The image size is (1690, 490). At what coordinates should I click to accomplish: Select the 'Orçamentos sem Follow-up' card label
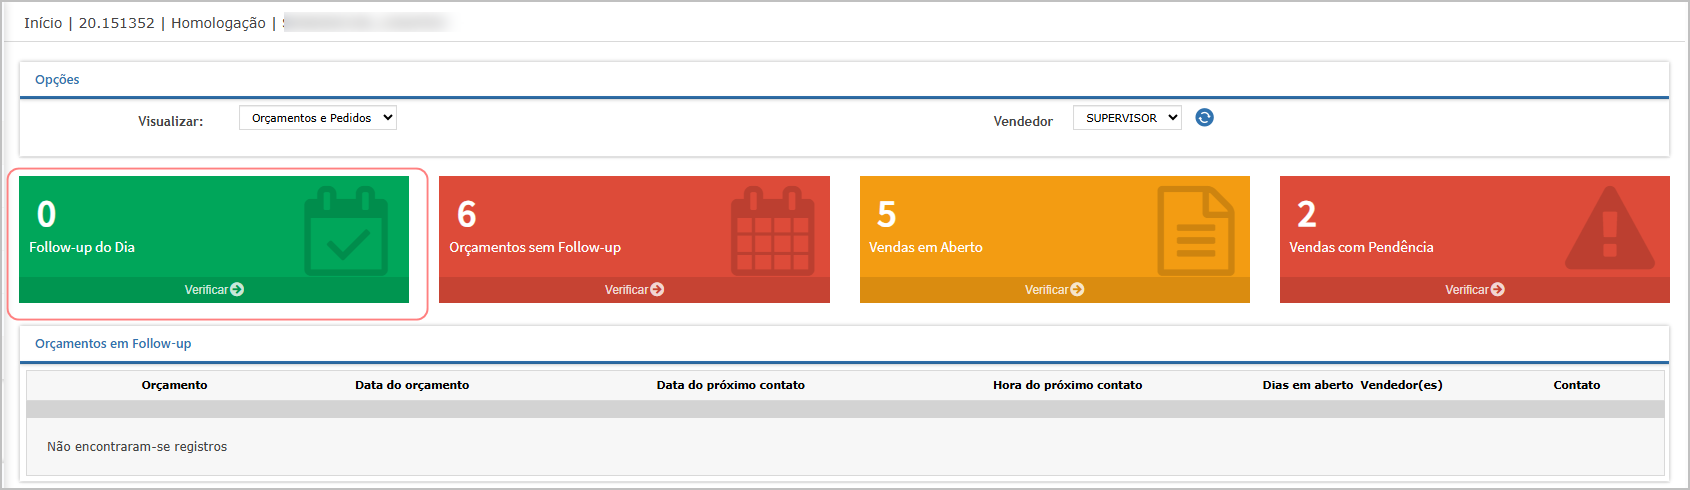click(535, 247)
